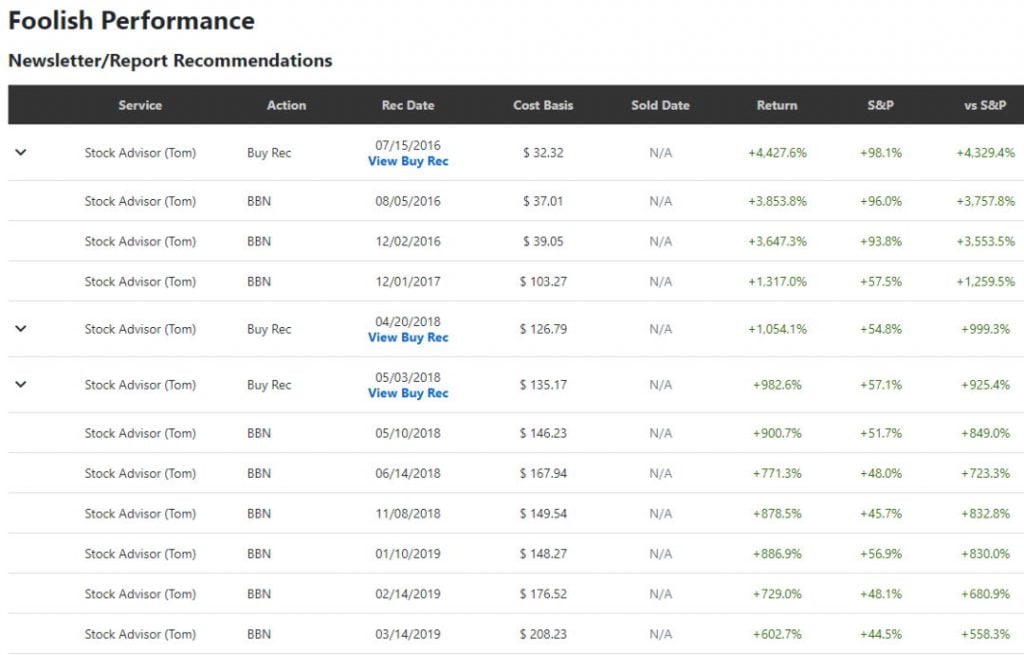This screenshot has width=1024, height=655.
Task: Click BBN action in the 03/14/2019 row
Action: [x=259, y=634]
